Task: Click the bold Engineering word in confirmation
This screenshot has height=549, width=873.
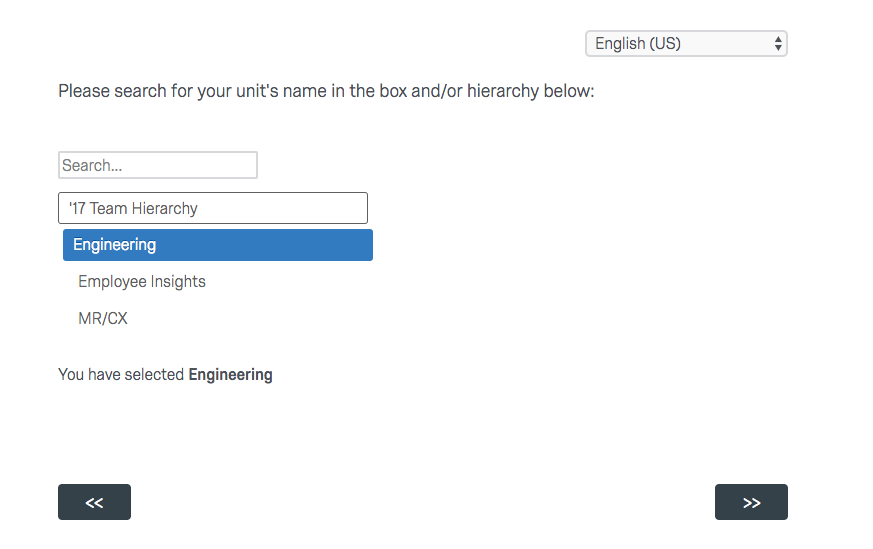Action: pyautogui.click(x=230, y=375)
